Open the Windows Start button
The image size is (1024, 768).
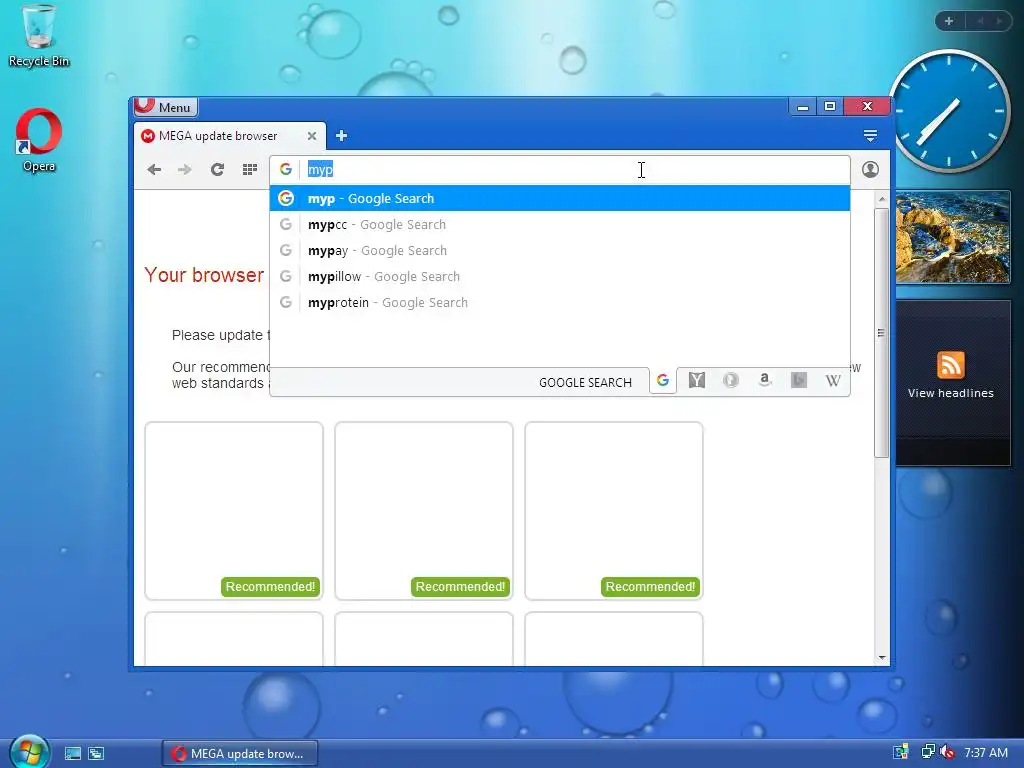[30, 752]
